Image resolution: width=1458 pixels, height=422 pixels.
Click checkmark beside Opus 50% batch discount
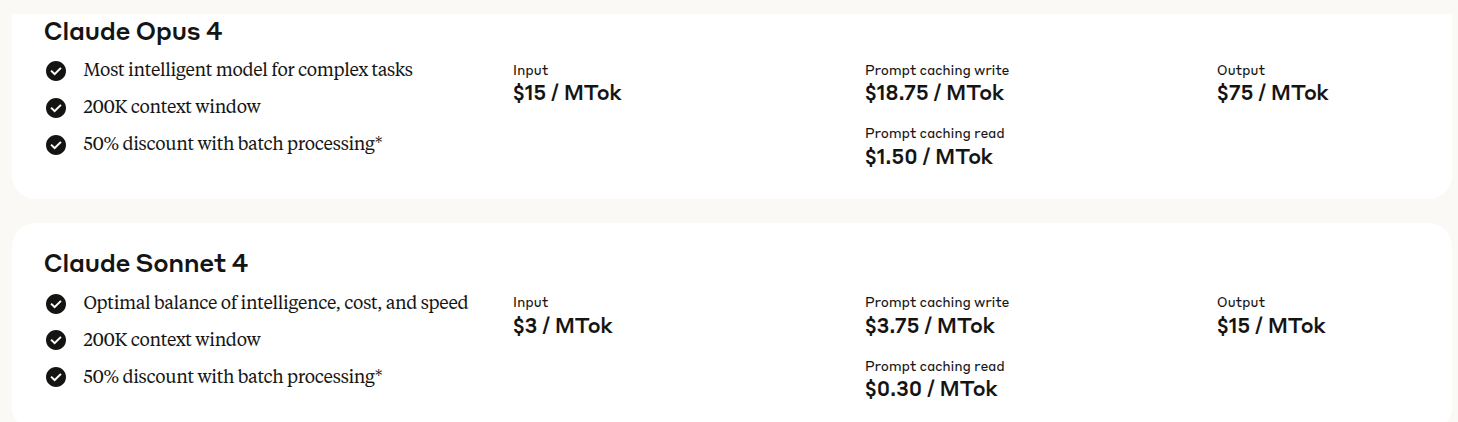click(x=56, y=145)
